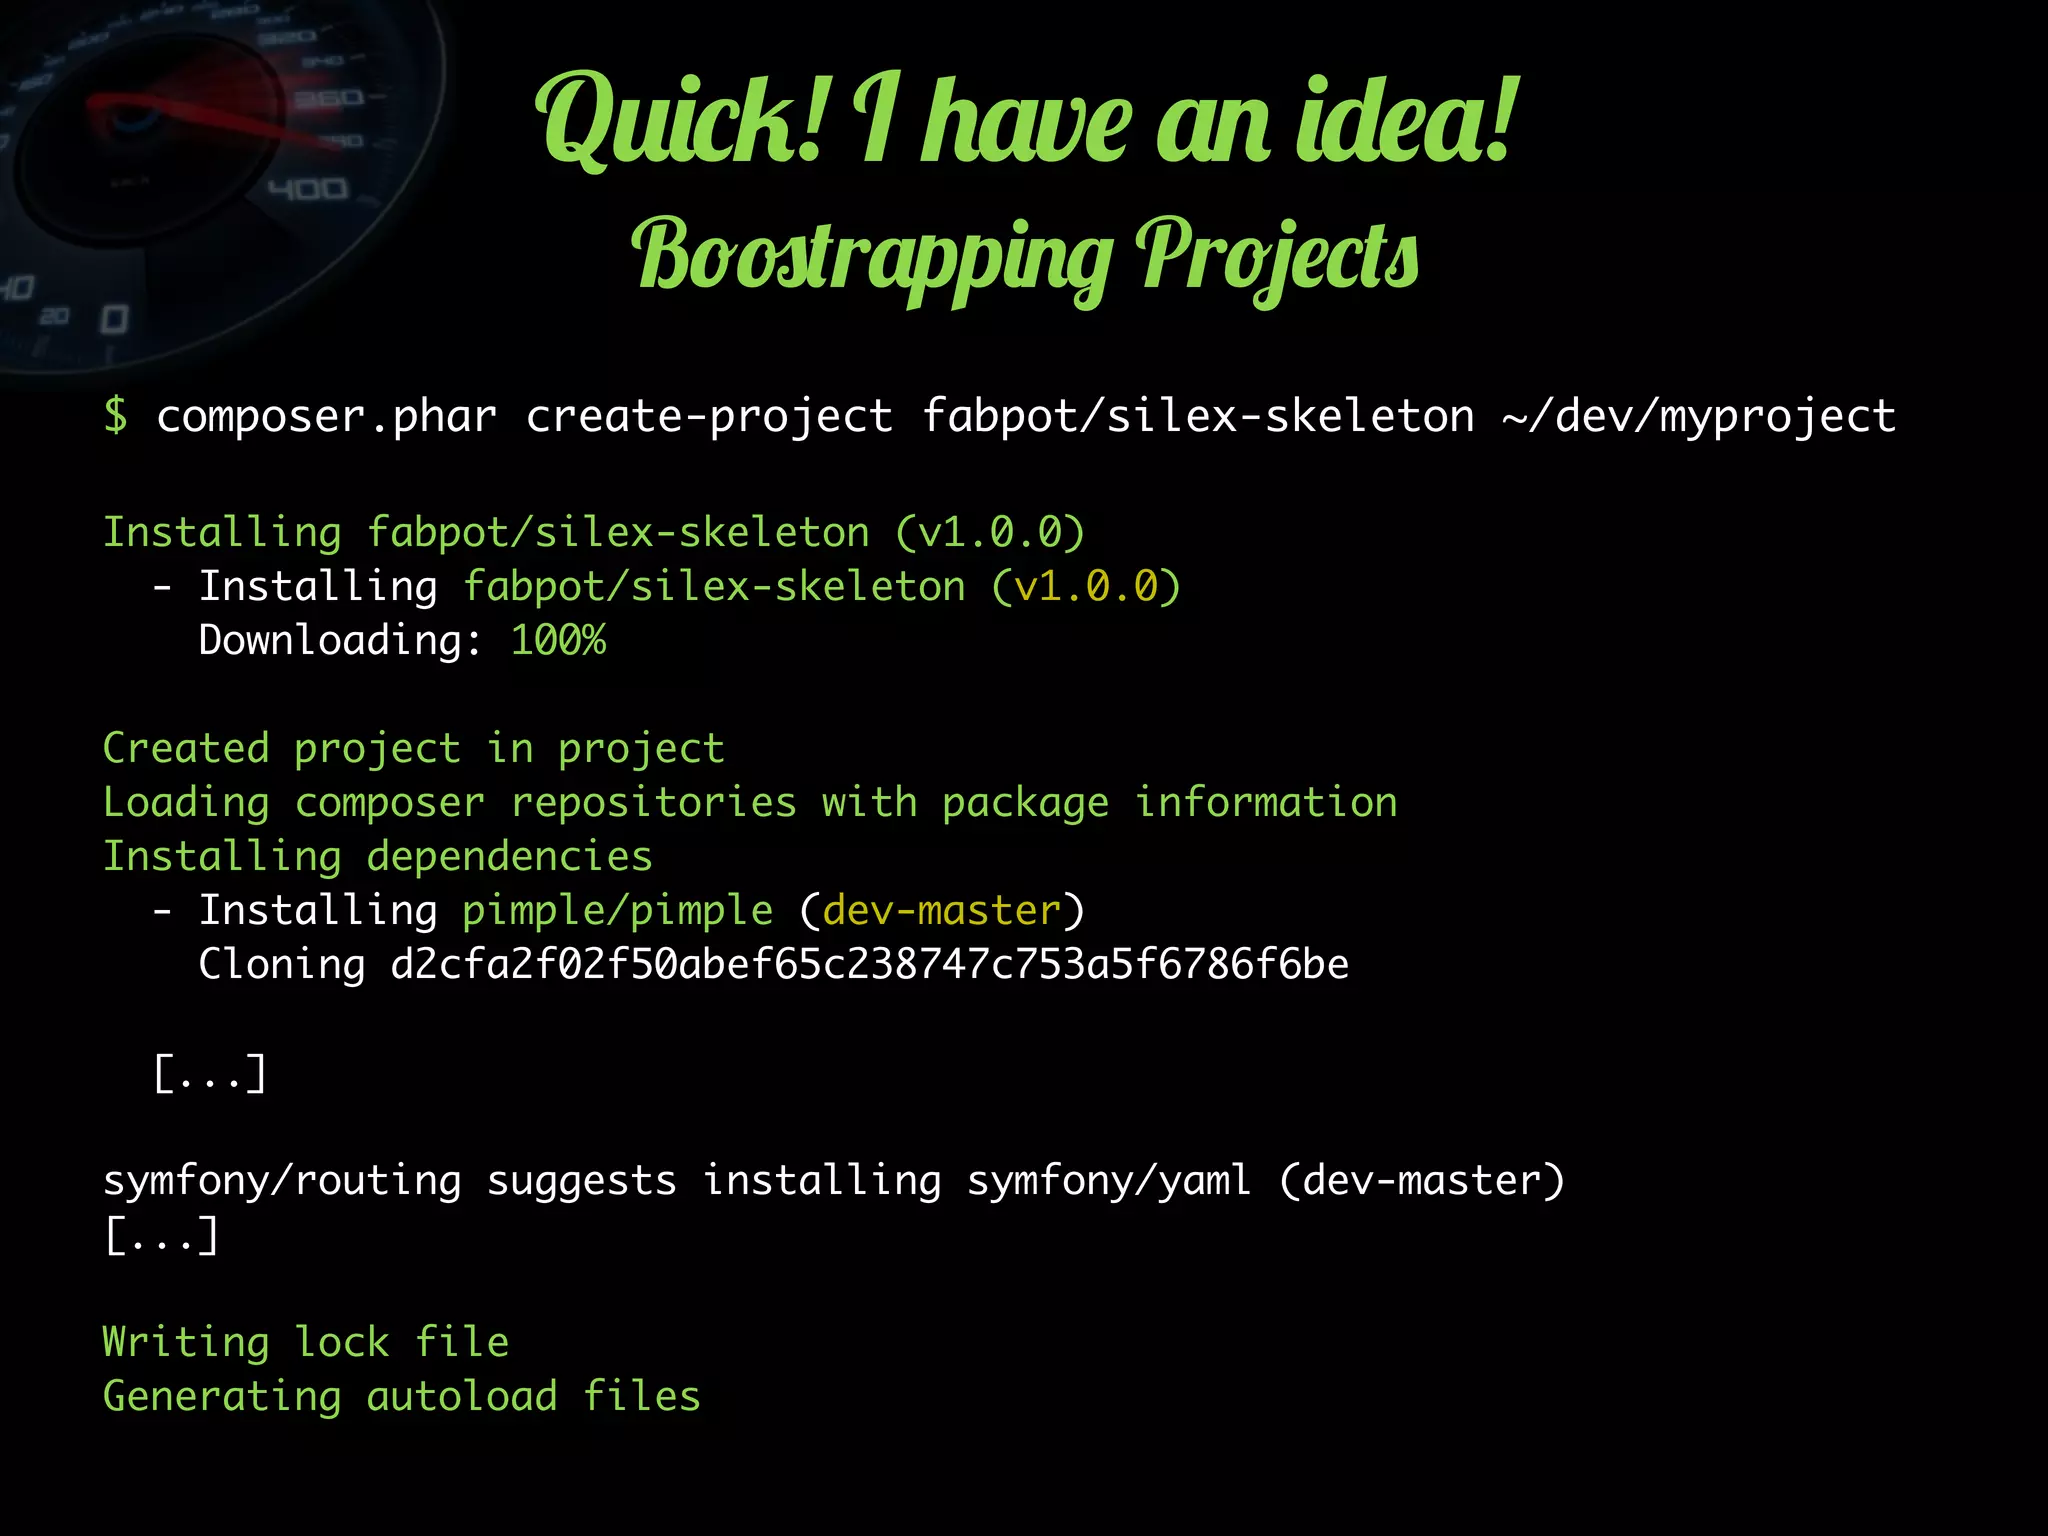This screenshot has width=2048, height=1536.
Task: Click the '~/dev/myproject' path
Action: pyautogui.click(x=1699, y=416)
